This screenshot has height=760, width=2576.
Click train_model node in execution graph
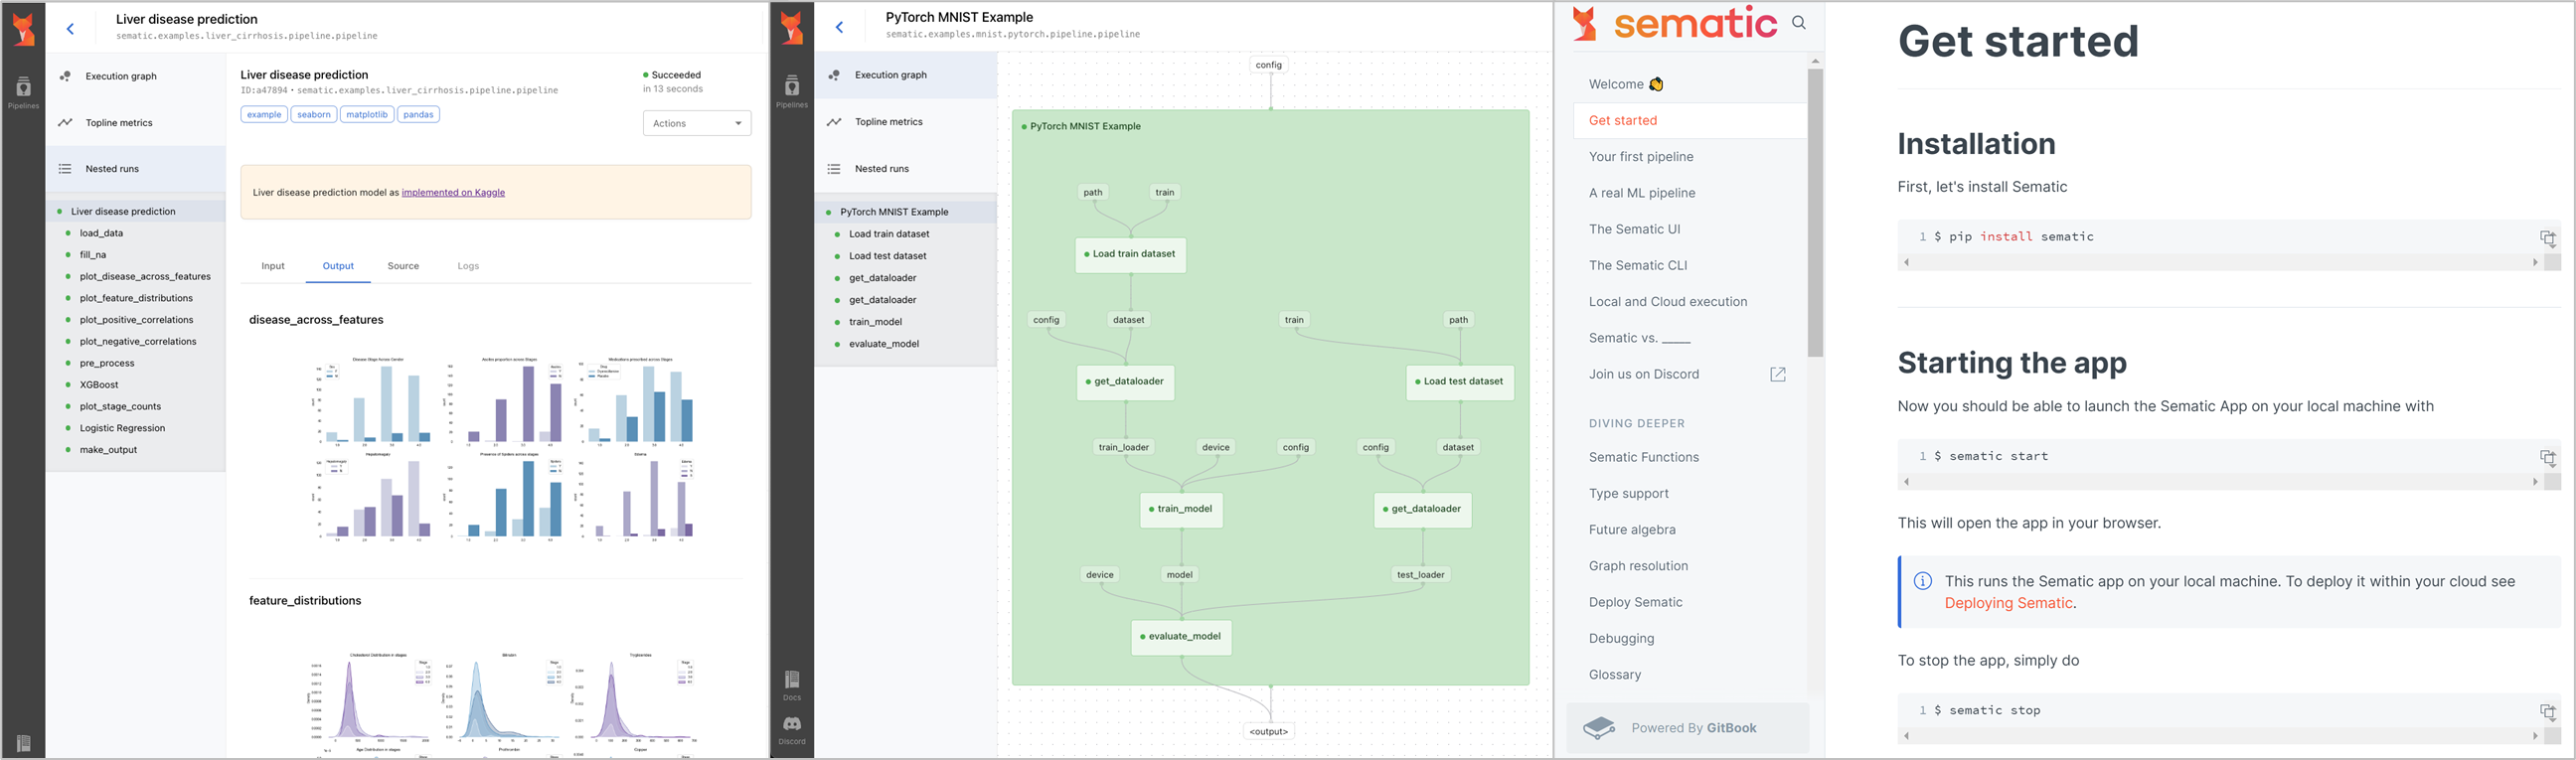tap(1181, 509)
